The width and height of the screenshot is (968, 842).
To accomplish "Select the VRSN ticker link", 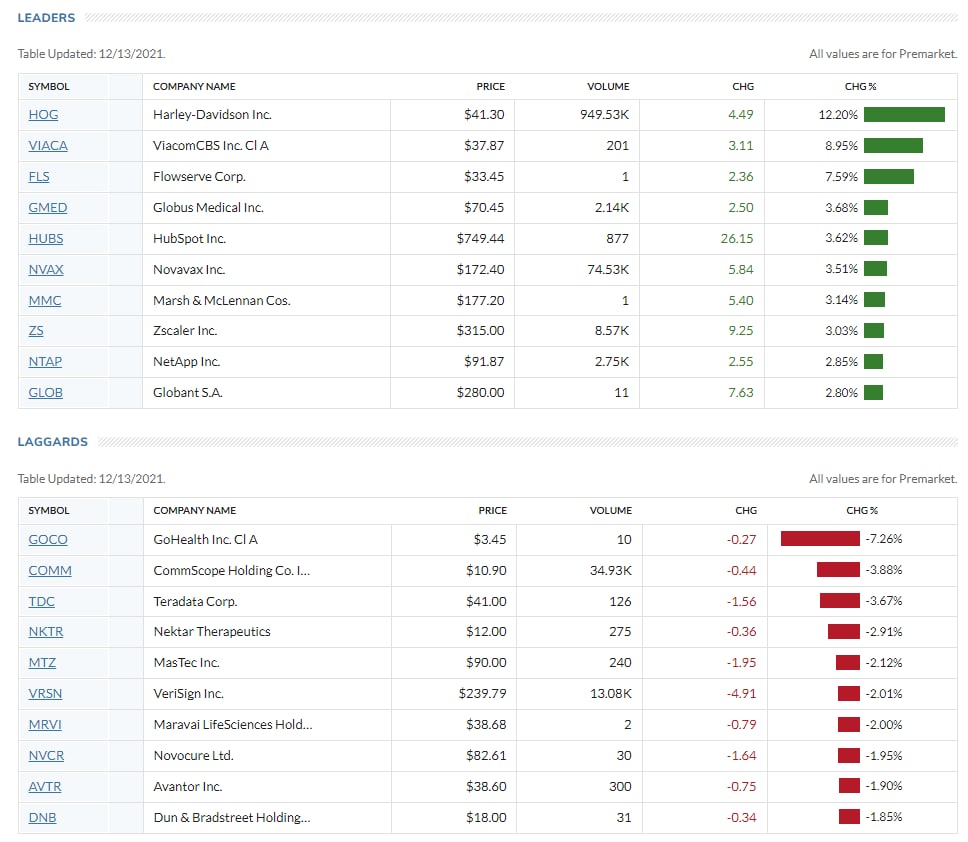I will pyautogui.click(x=46, y=694).
